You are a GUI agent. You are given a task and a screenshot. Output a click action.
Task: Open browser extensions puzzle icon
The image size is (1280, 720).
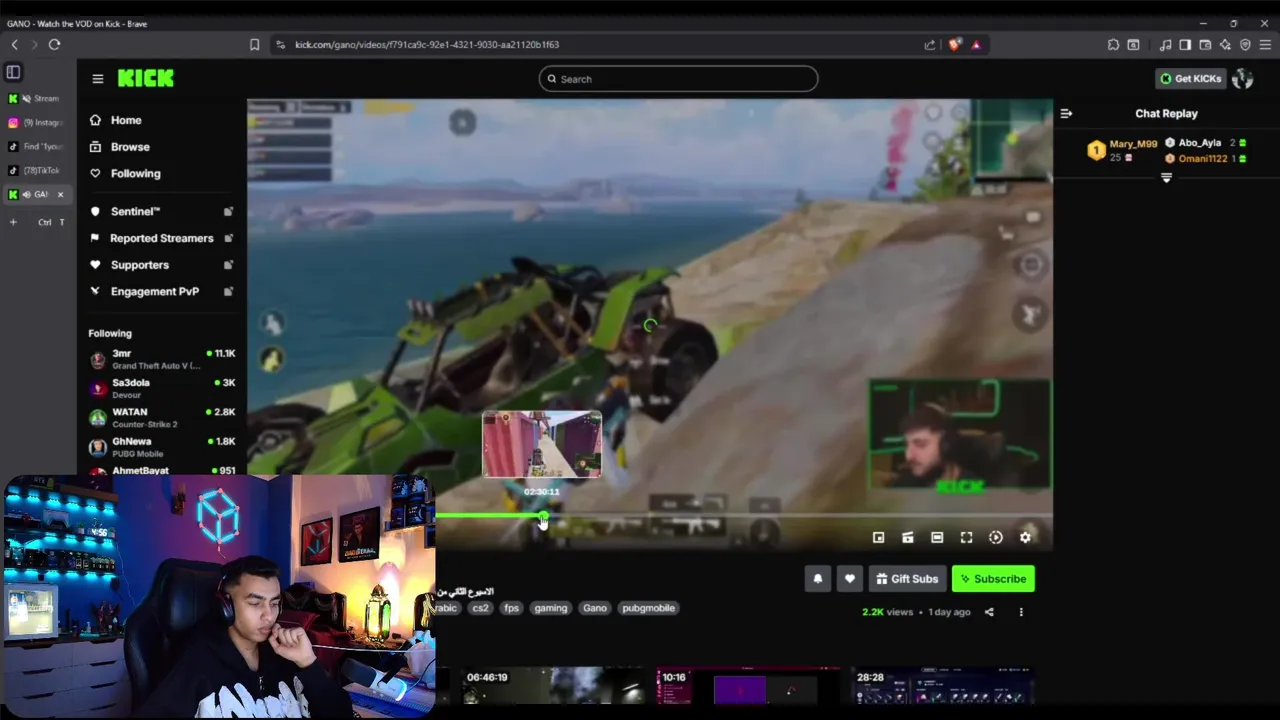coord(1113,44)
